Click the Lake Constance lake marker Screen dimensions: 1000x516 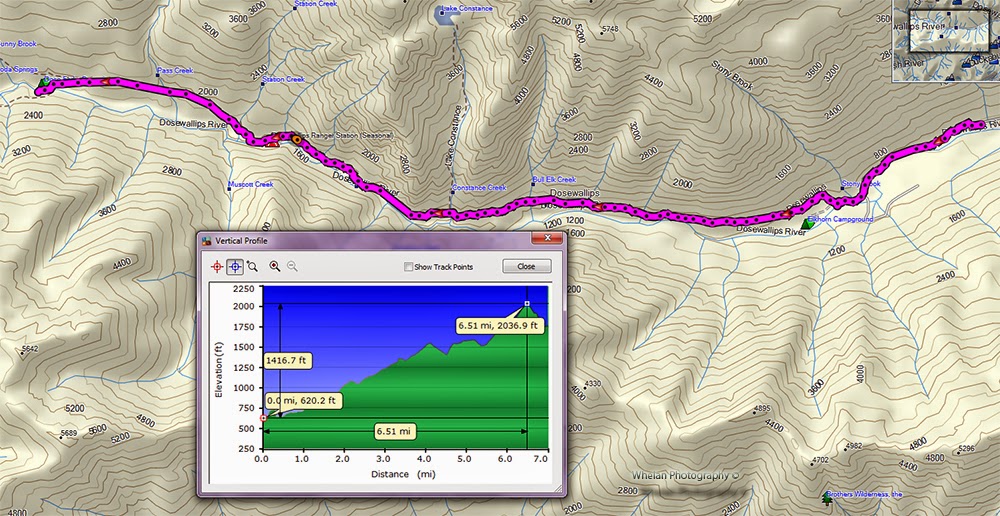click(442, 12)
